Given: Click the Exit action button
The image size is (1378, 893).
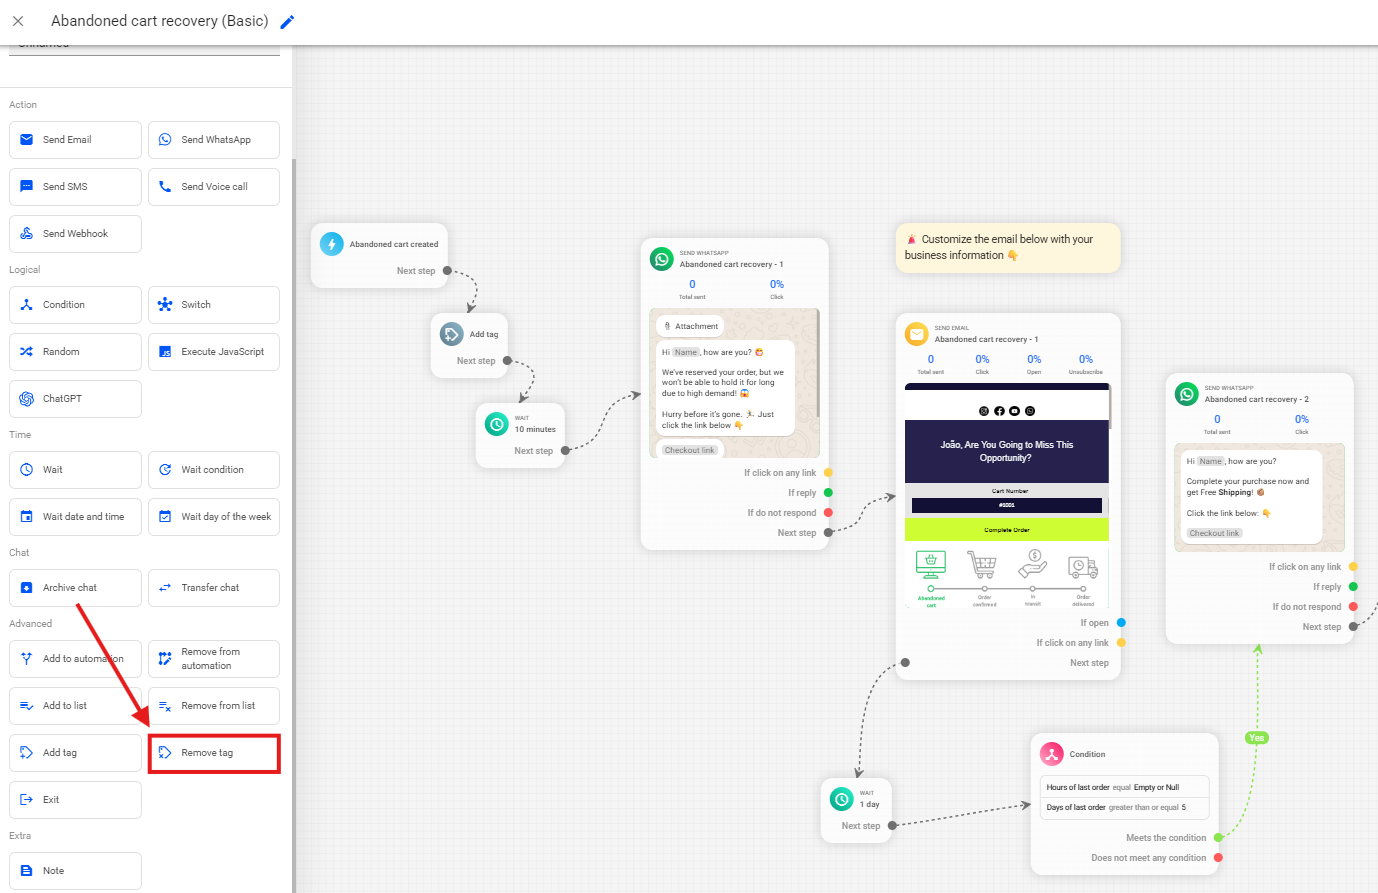Looking at the screenshot, I should click(x=75, y=800).
